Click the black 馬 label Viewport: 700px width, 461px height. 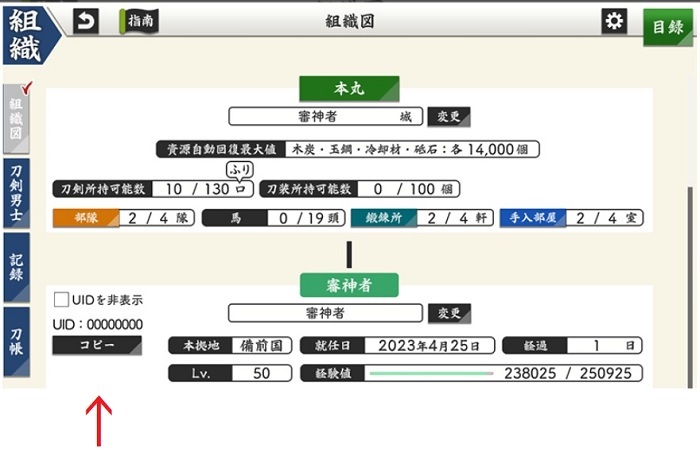235,218
